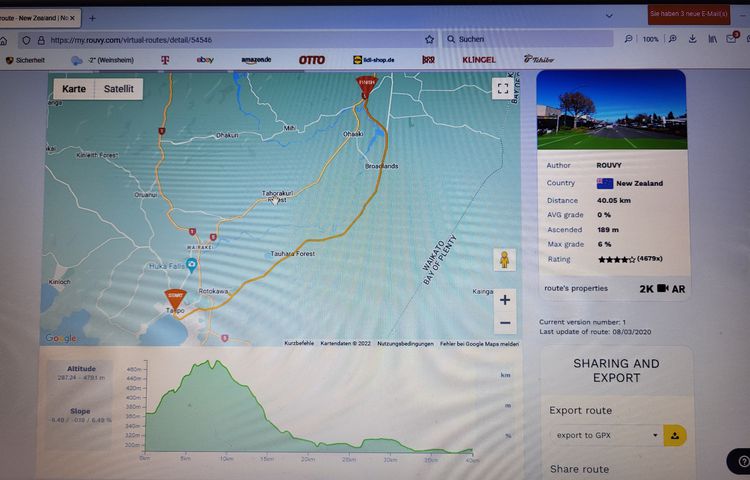This screenshot has height=480, width=750.
Task: Zoom in on the map
Action: pyautogui.click(x=504, y=300)
